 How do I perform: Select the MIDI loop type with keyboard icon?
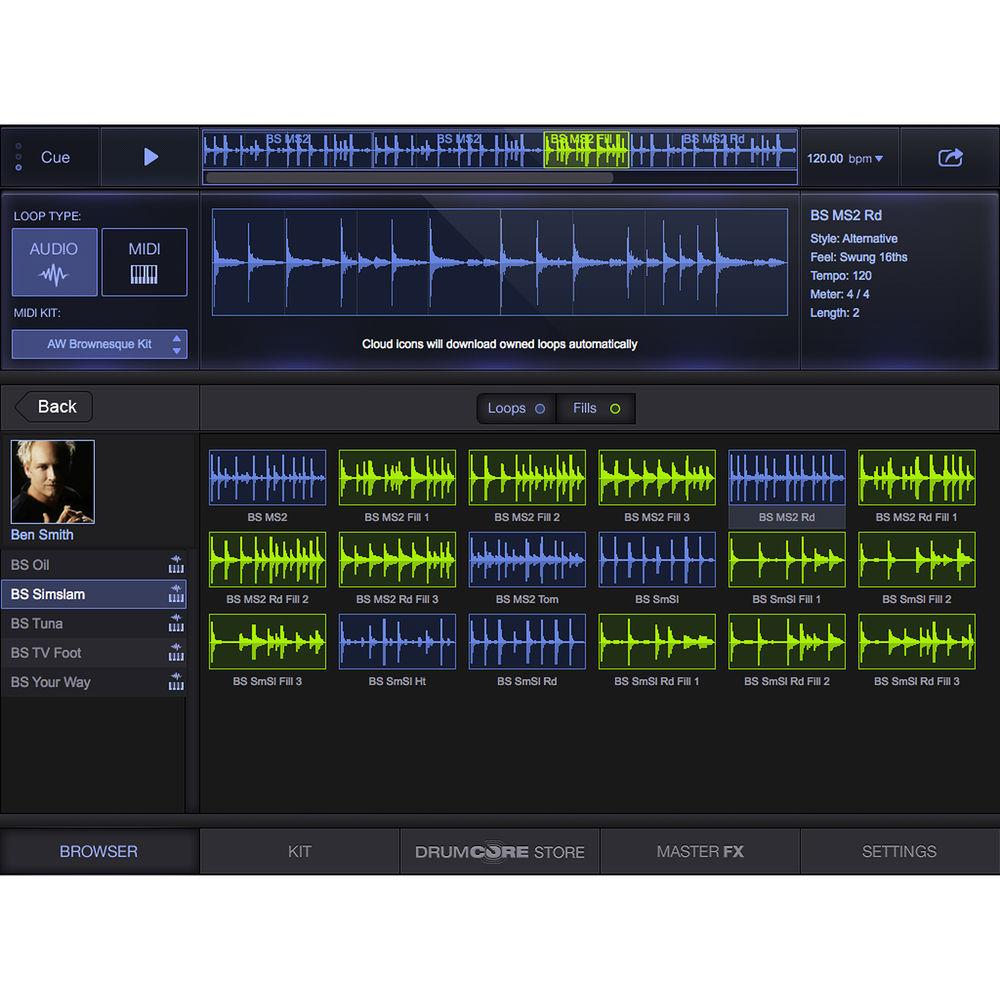click(x=144, y=262)
